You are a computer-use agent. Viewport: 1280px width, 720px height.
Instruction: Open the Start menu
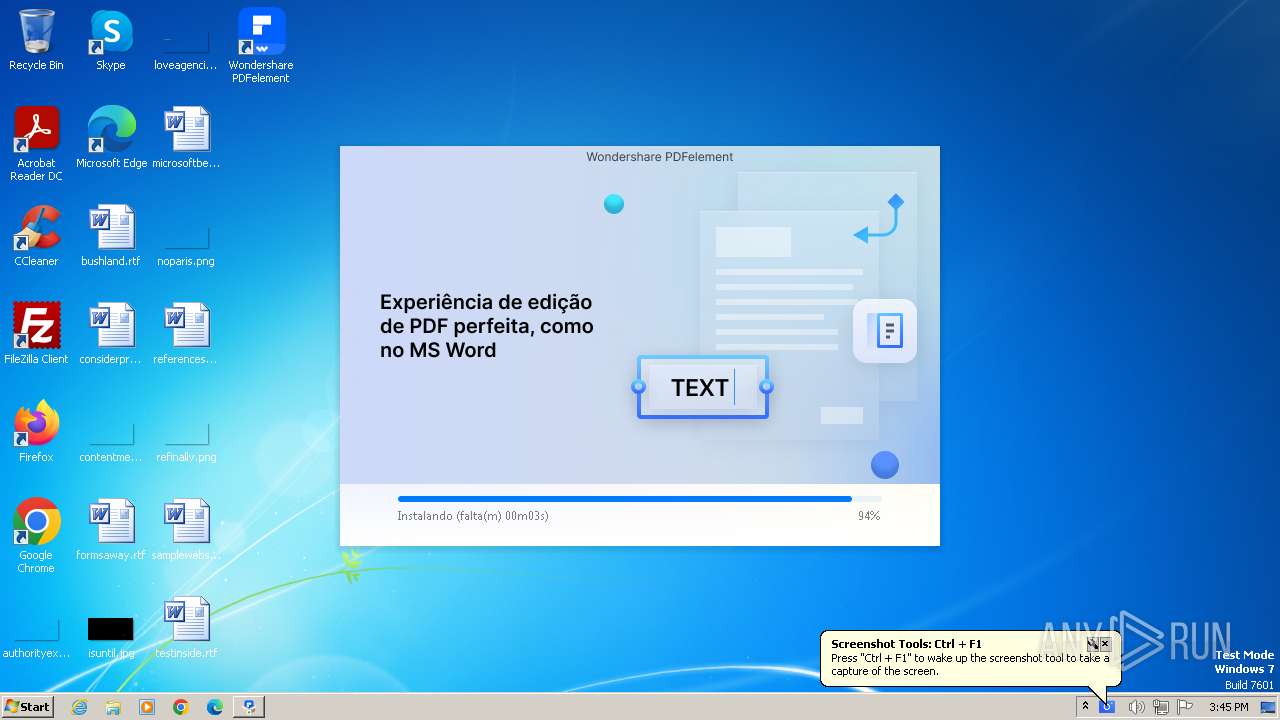point(28,707)
